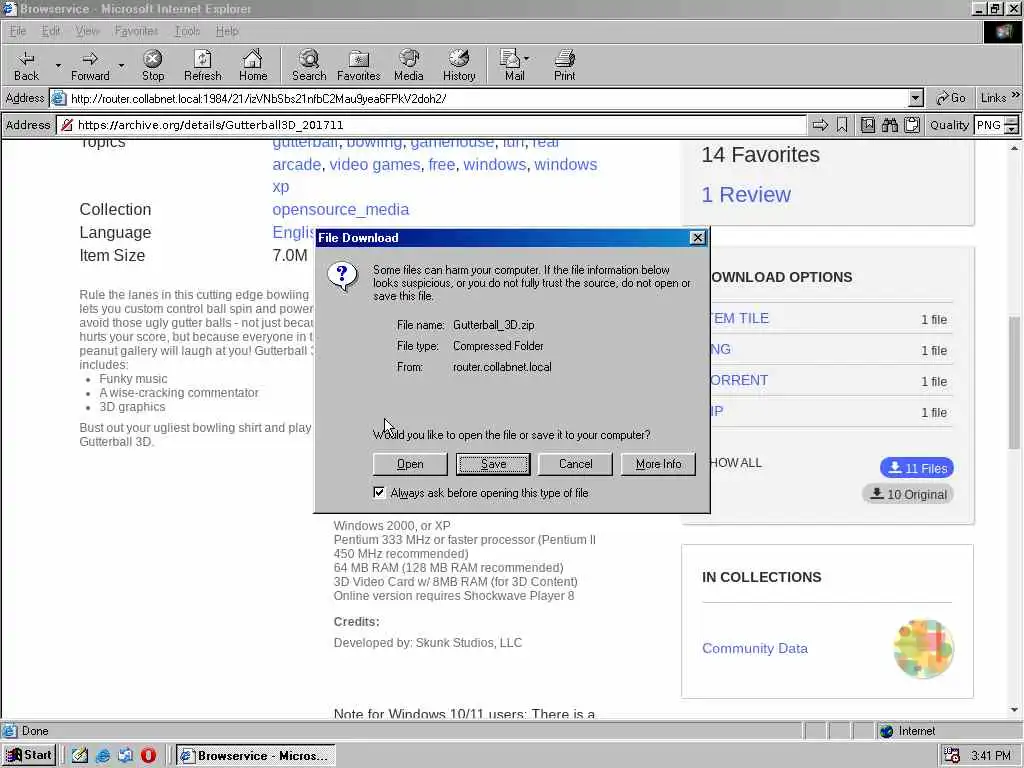Open the Back button history dropdown arrow
Screen dimensions: 1024x768
pos(58,65)
